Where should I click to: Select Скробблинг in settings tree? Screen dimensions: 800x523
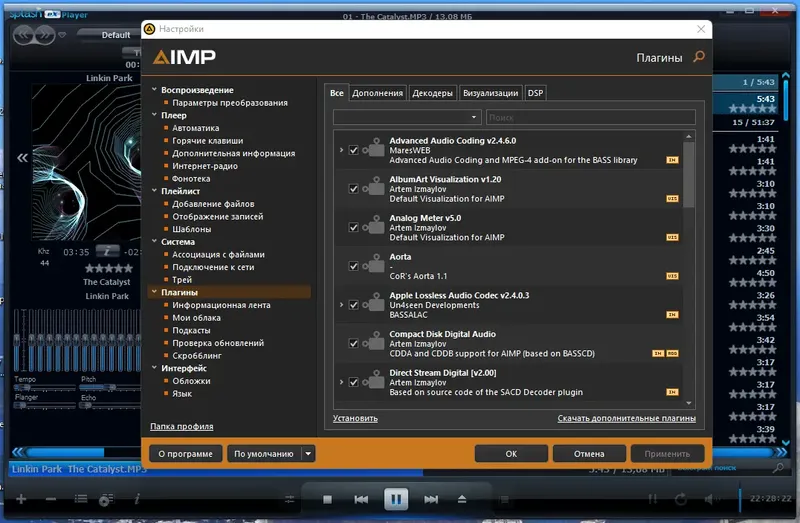click(x=196, y=355)
